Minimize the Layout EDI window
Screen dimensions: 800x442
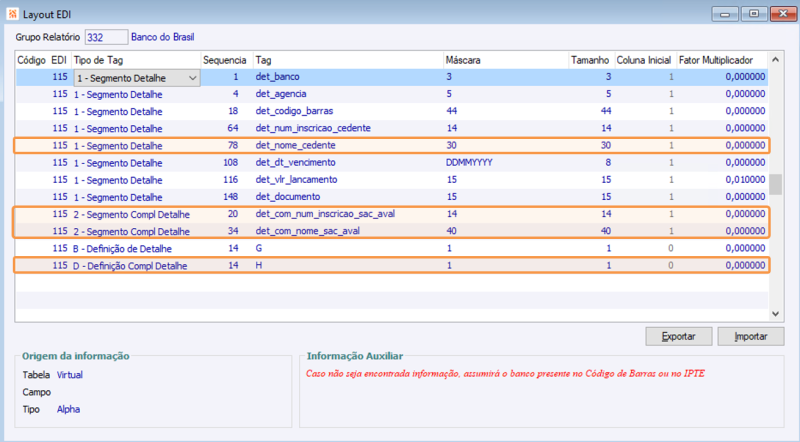724,14
